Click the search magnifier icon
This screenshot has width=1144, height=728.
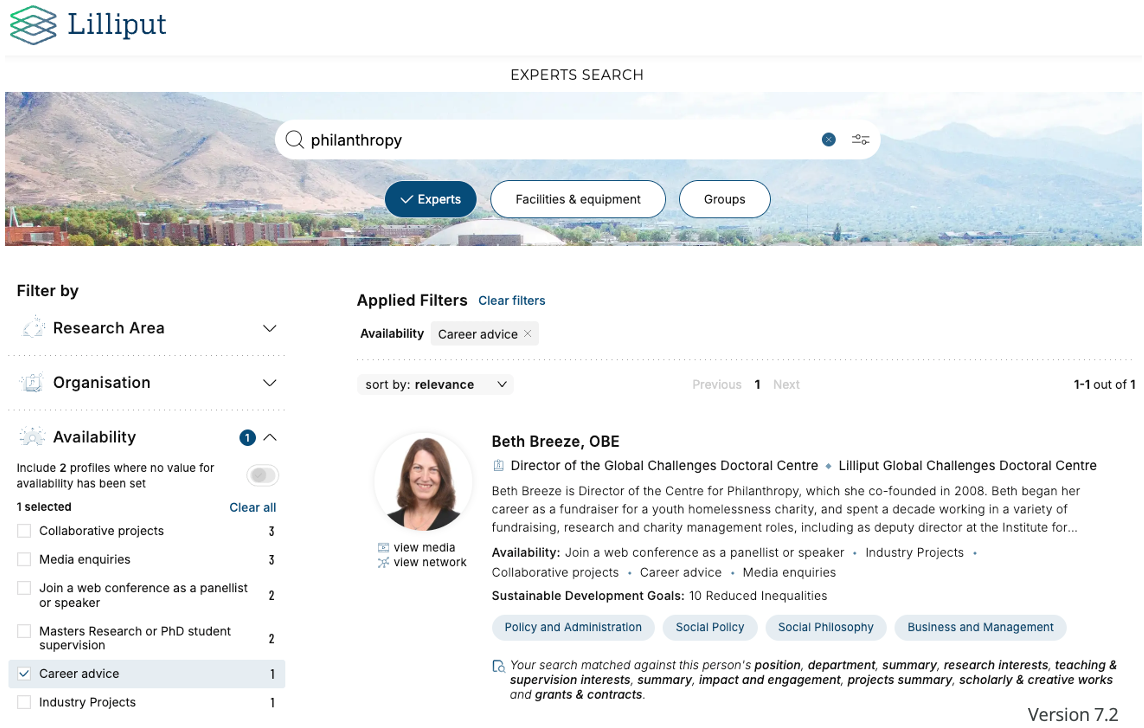tap(294, 140)
